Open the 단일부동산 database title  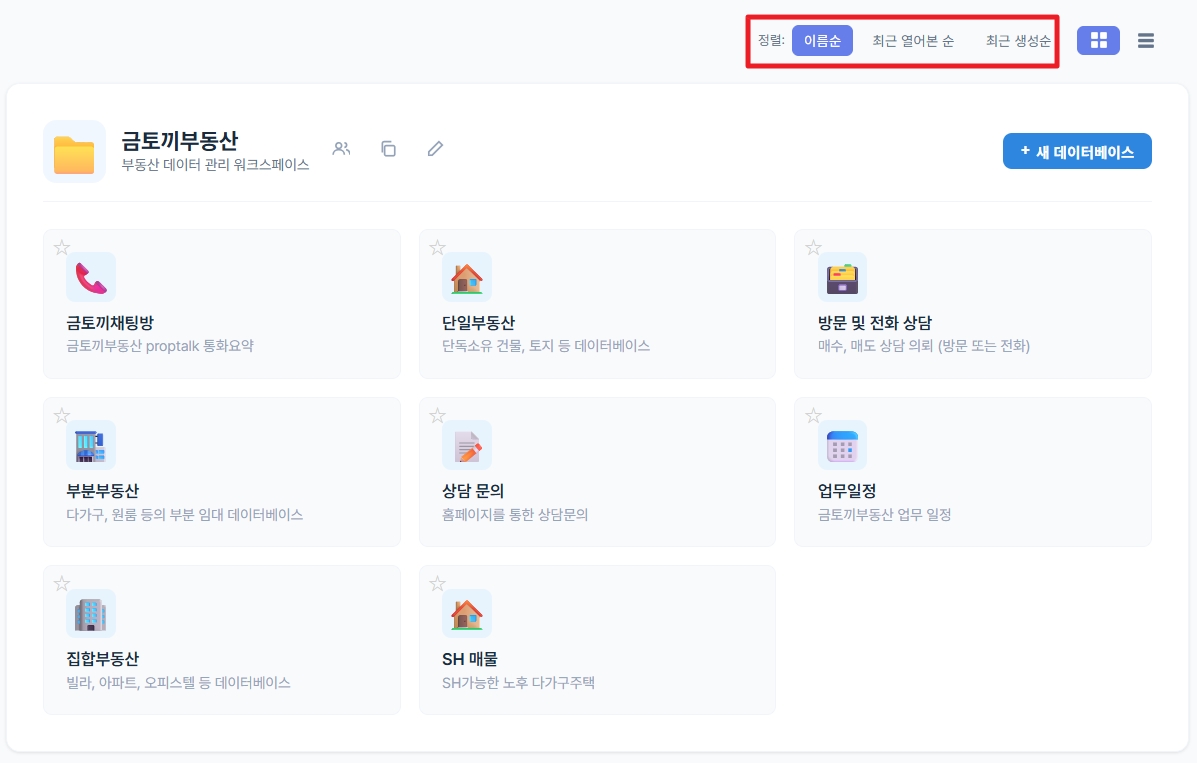pyautogui.click(x=479, y=323)
